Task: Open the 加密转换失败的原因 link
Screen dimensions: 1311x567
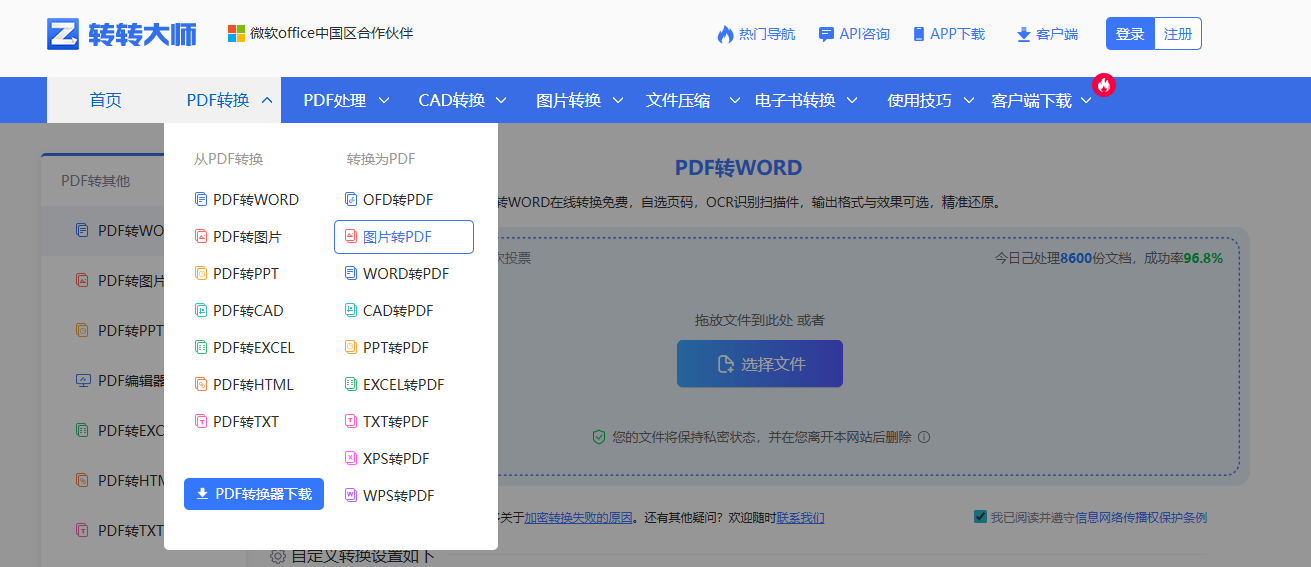Action: (x=579, y=518)
